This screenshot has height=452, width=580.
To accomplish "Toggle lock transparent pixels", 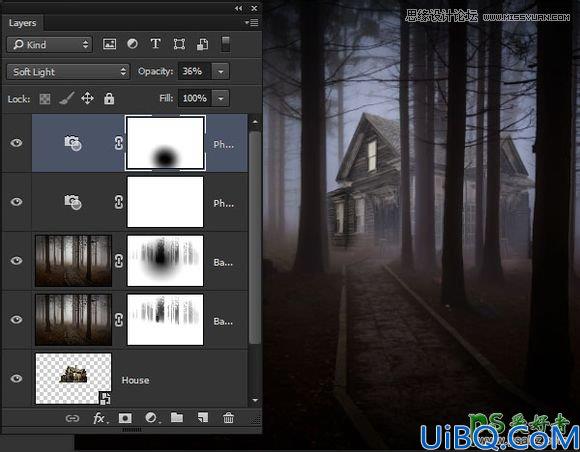I will click(45, 99).
